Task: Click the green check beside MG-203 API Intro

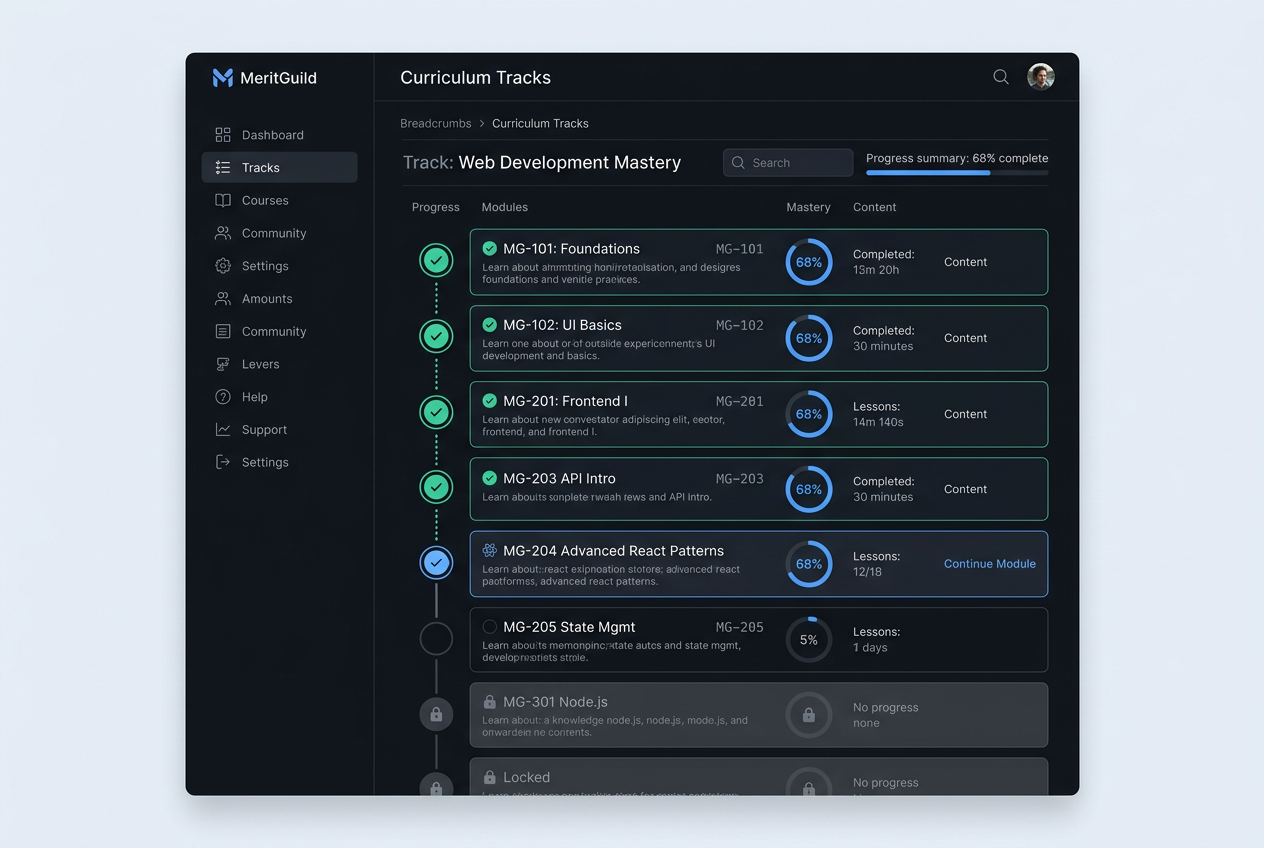Action: (490, 478)
